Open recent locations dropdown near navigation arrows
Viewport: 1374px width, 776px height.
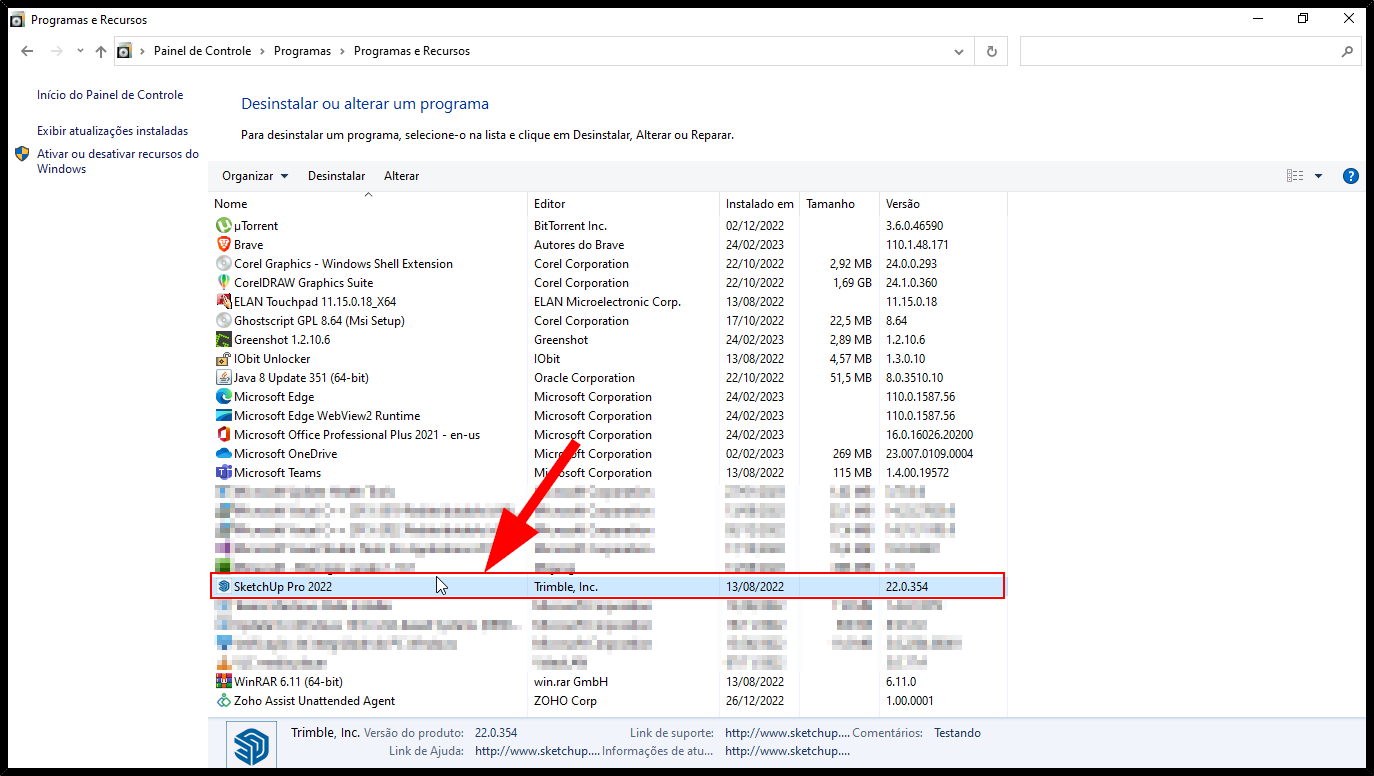pos(81,51)
